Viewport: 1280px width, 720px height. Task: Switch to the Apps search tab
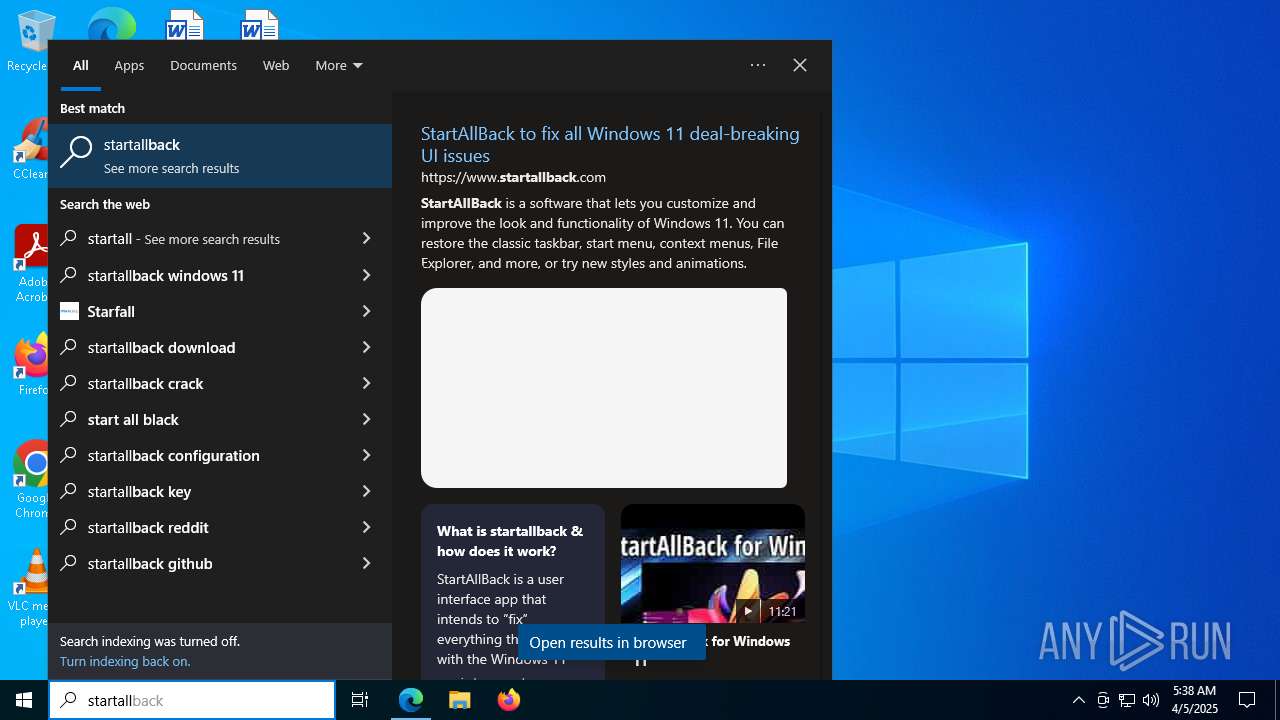click(129, 65)
